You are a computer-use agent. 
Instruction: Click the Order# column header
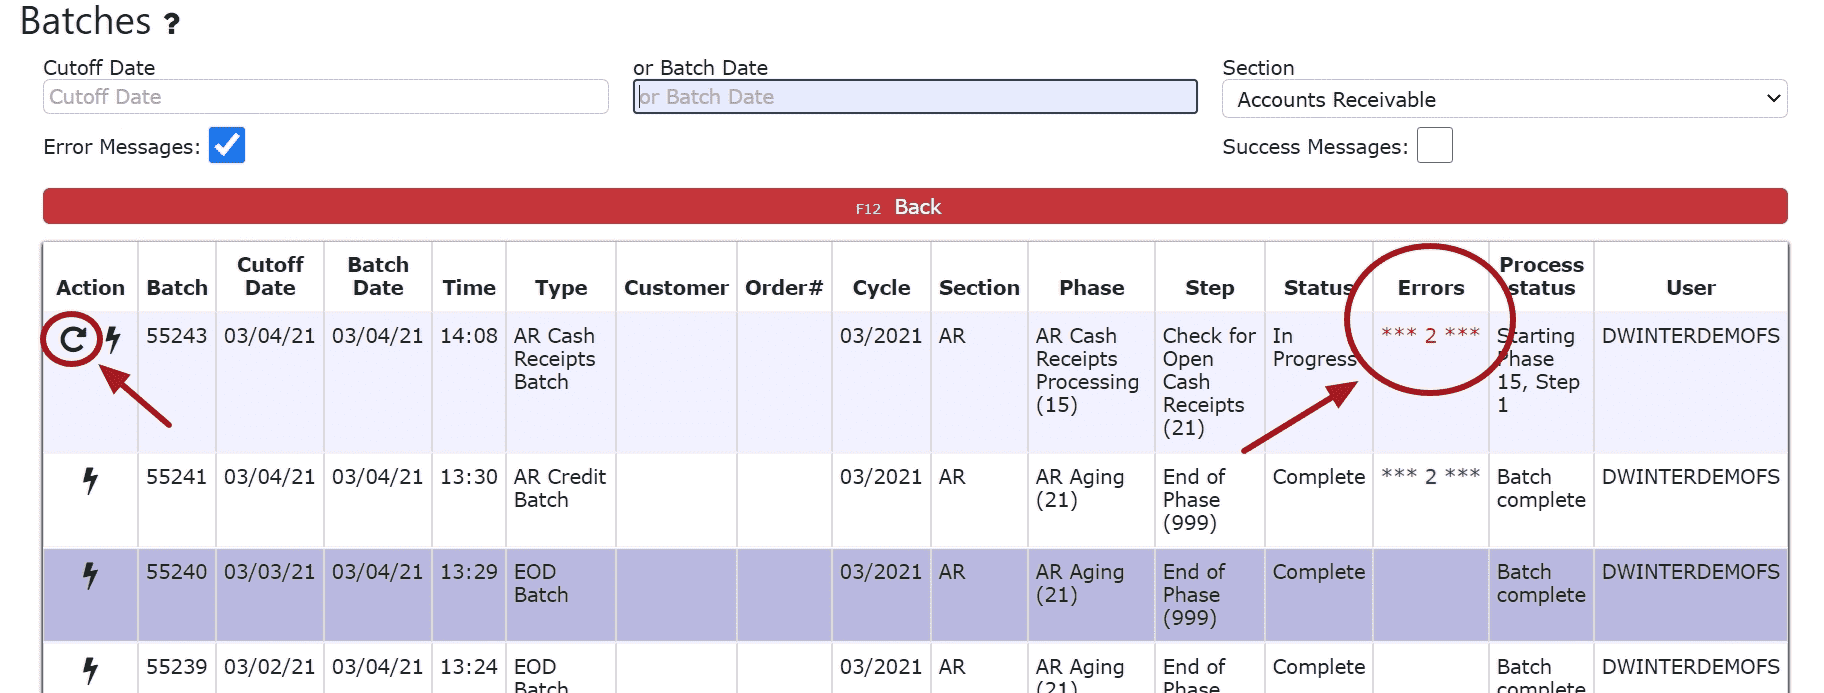tap(784, 288)
